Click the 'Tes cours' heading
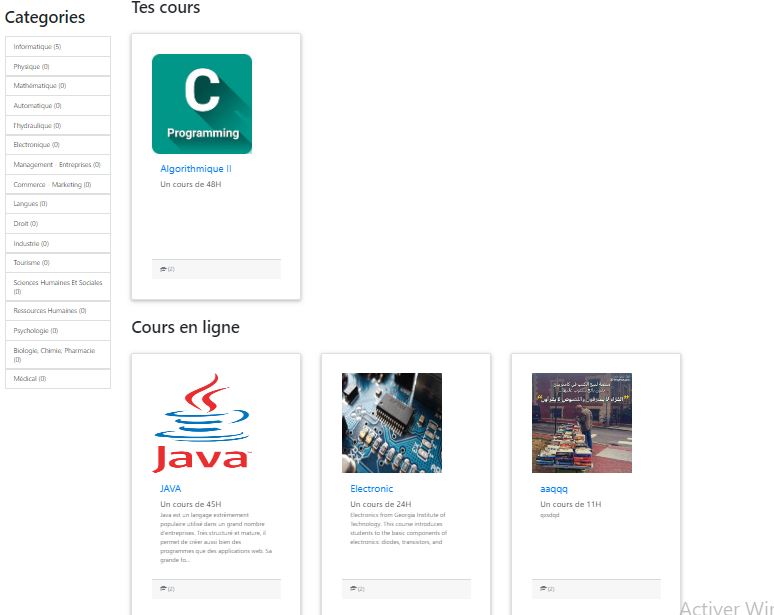The width and height of the screenshot is (774, 615). 166,7
